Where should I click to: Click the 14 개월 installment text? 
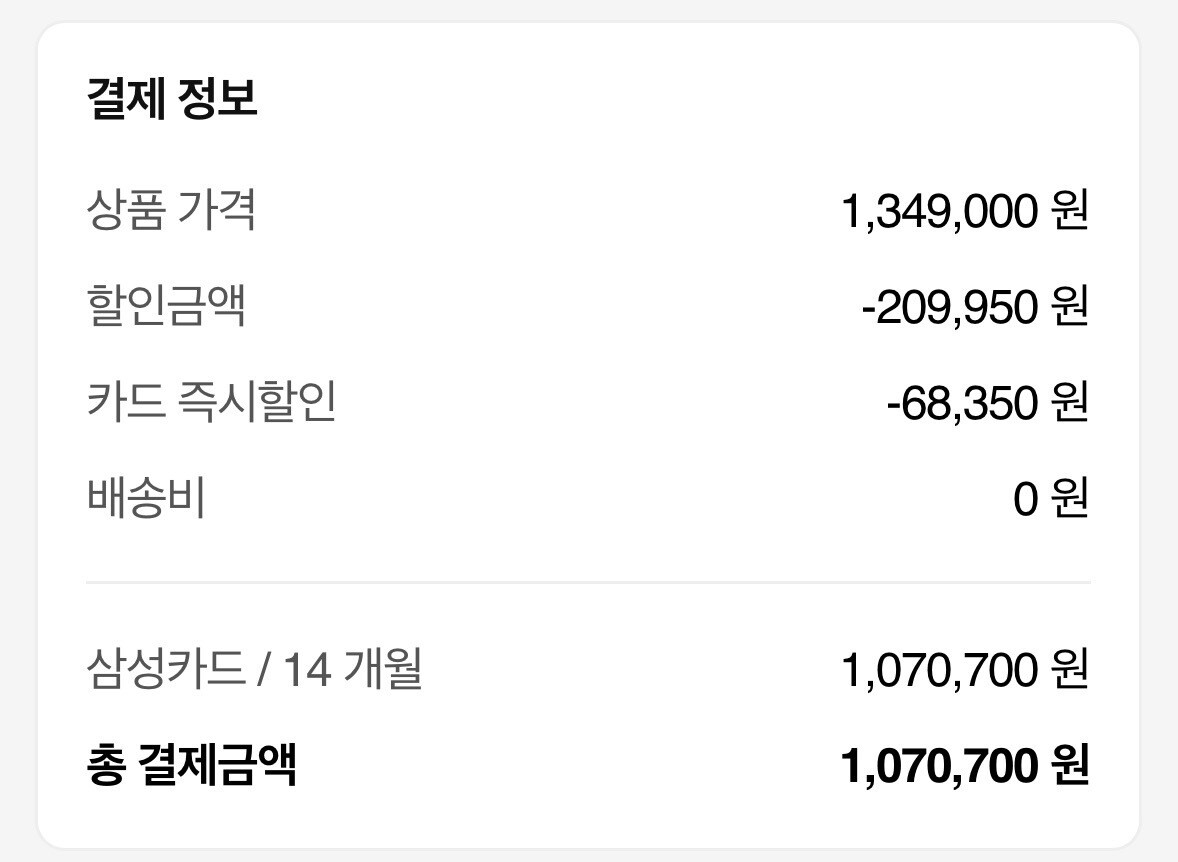(x=352, y=668)
